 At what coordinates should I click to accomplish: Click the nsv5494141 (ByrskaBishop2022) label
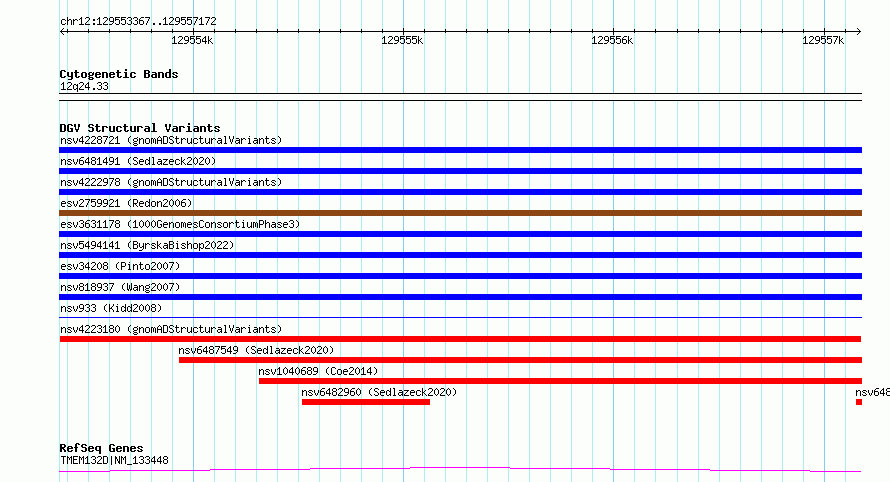pyautogui.click(x=147, y=245)
